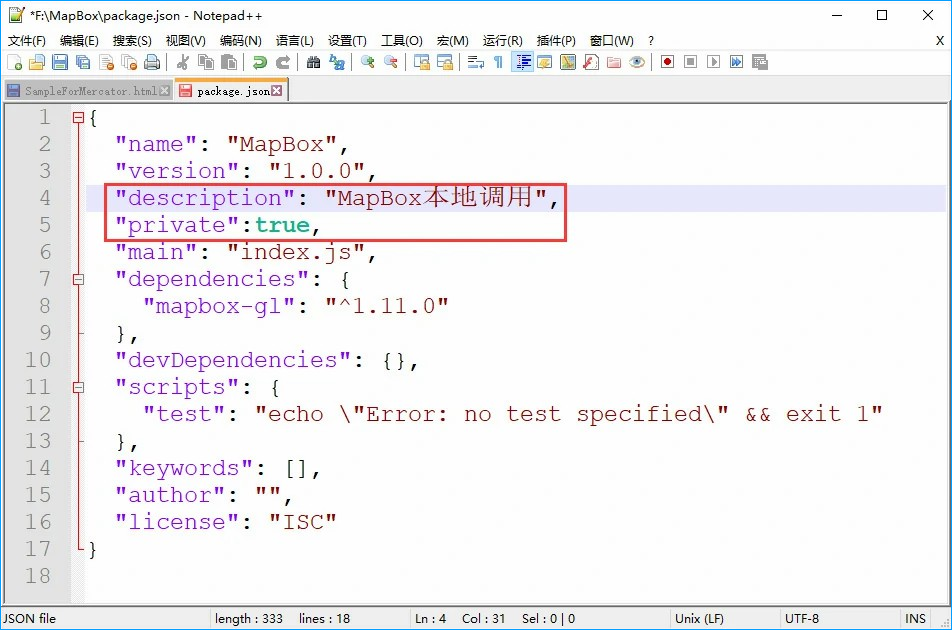Collapse the dependencies block on line 7
The width and height of the screenshot is (952, 630).
[x=78, y=279]
